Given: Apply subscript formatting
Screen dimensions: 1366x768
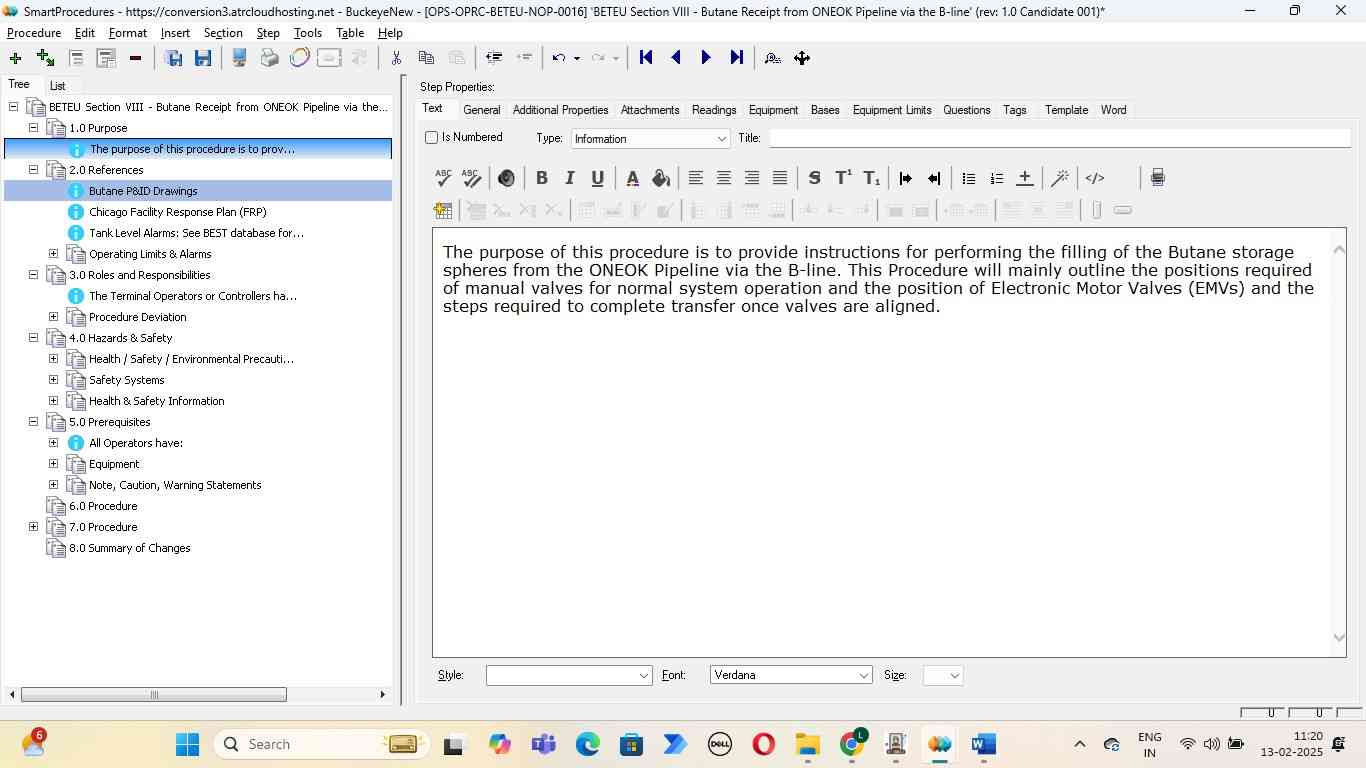Looking at the screenshot, I should 872,178.
